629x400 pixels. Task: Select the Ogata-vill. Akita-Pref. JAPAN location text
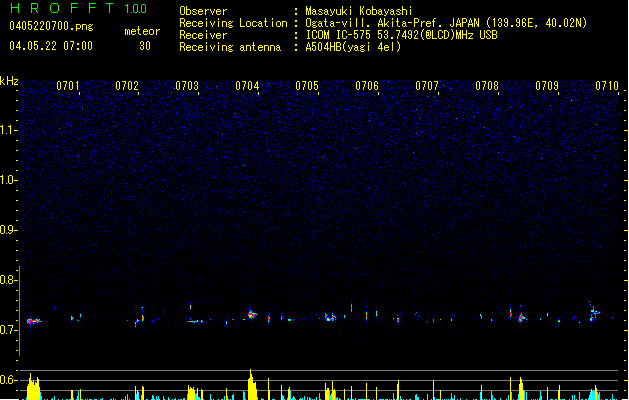pos(446,23)
